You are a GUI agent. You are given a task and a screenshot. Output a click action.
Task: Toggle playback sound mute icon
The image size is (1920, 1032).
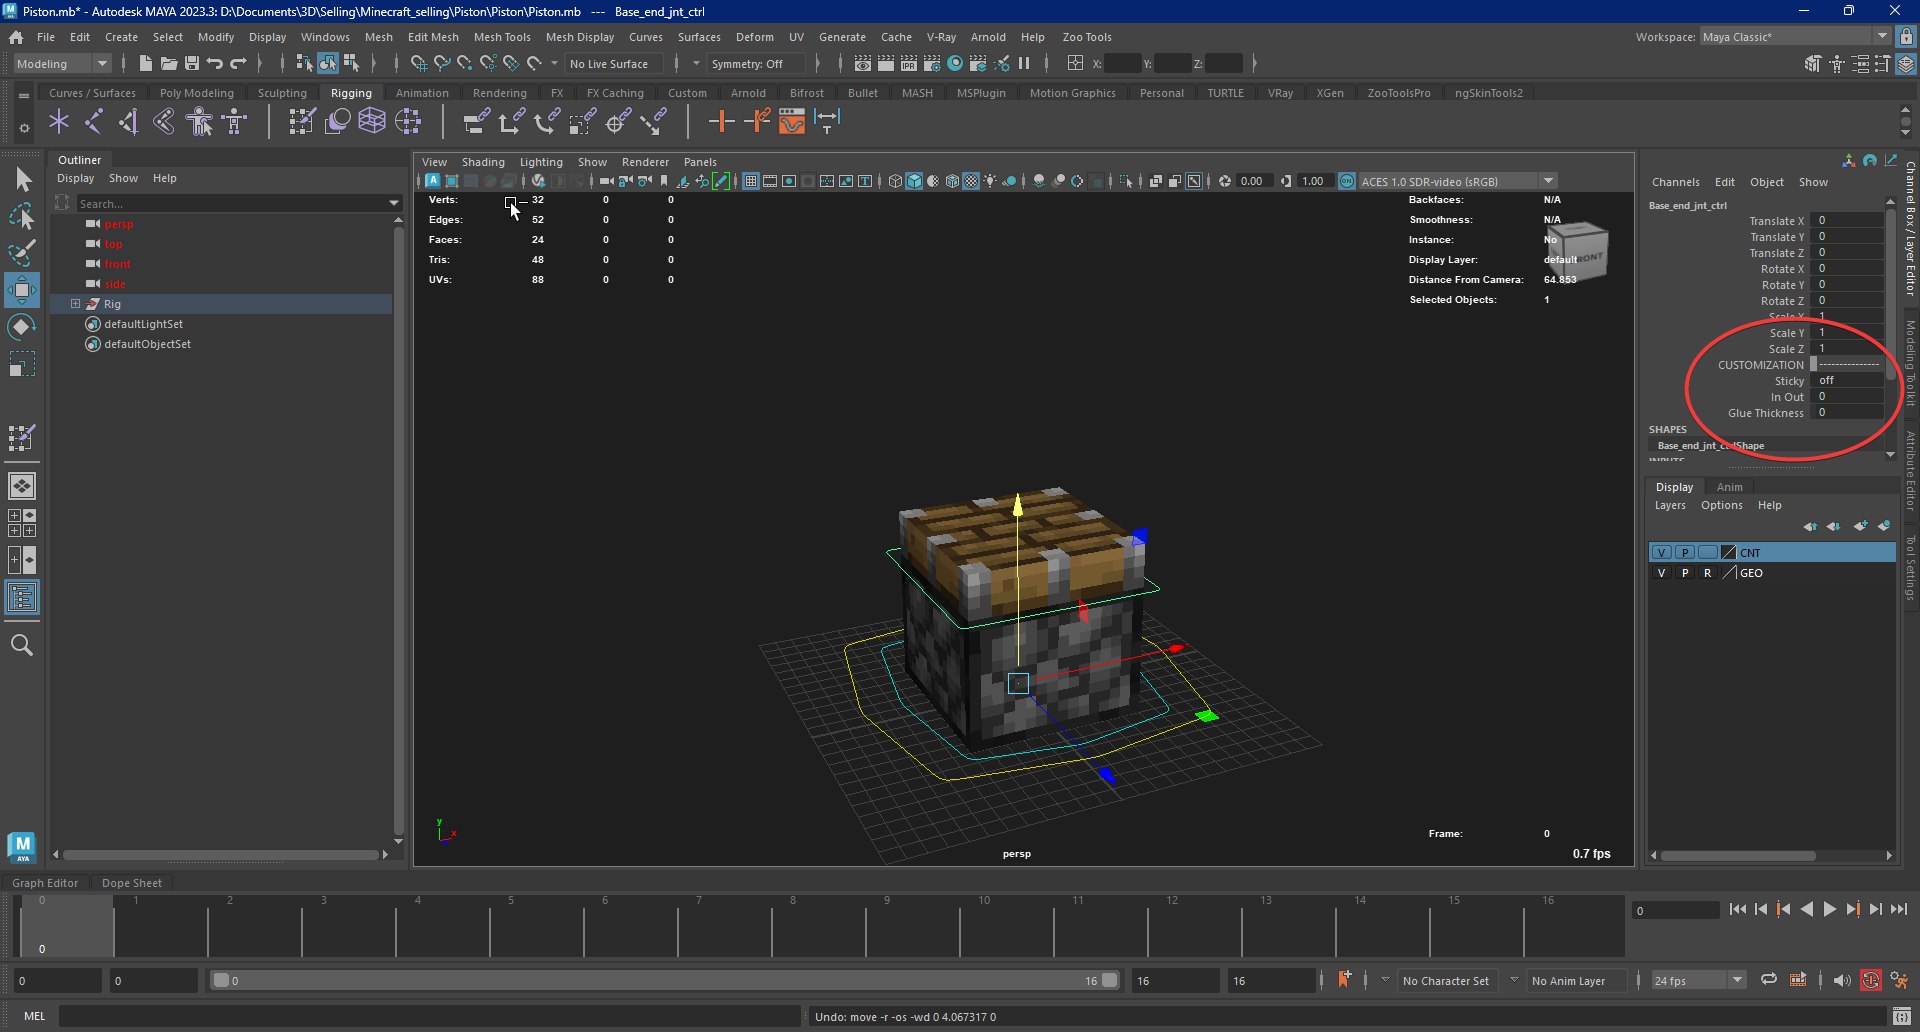coord(1842,981)
